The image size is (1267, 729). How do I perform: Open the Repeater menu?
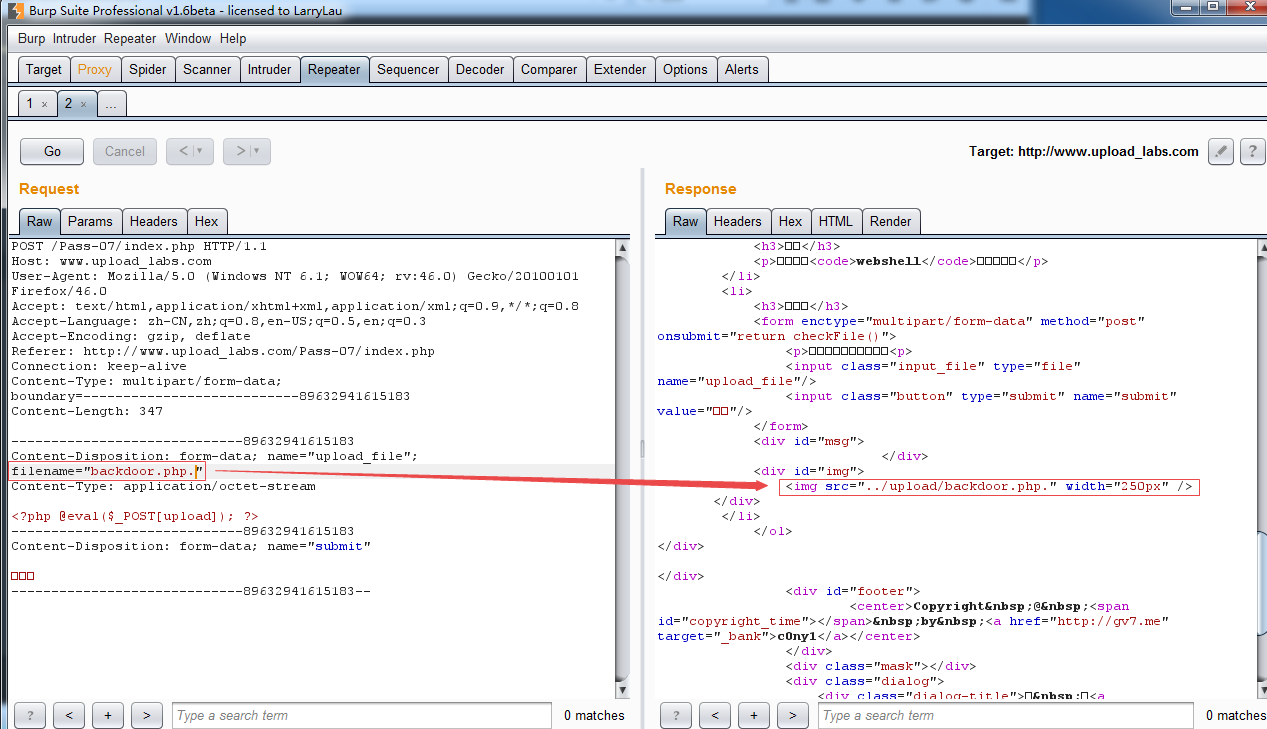(130, 38)
